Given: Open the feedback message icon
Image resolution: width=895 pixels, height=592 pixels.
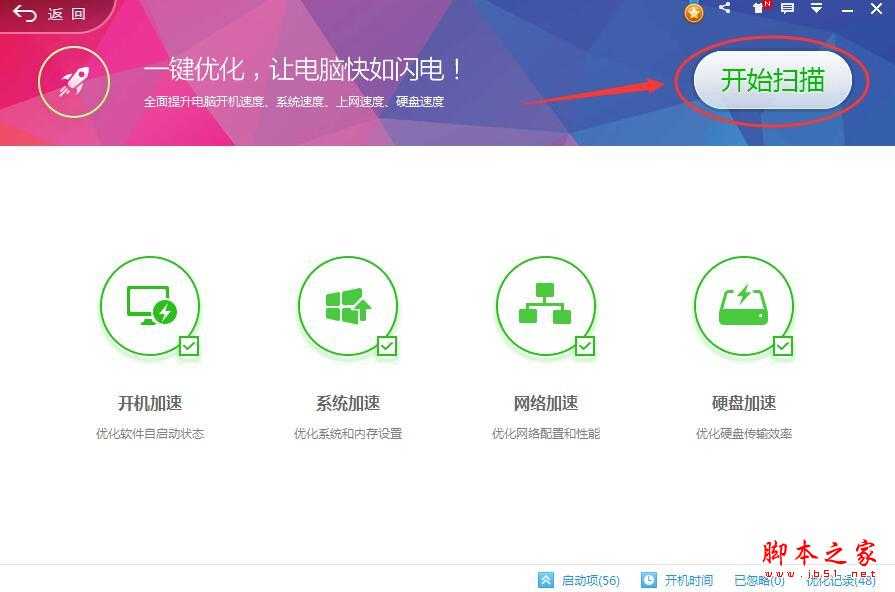Looking at the screenshot, I should [x=787, y=10].
